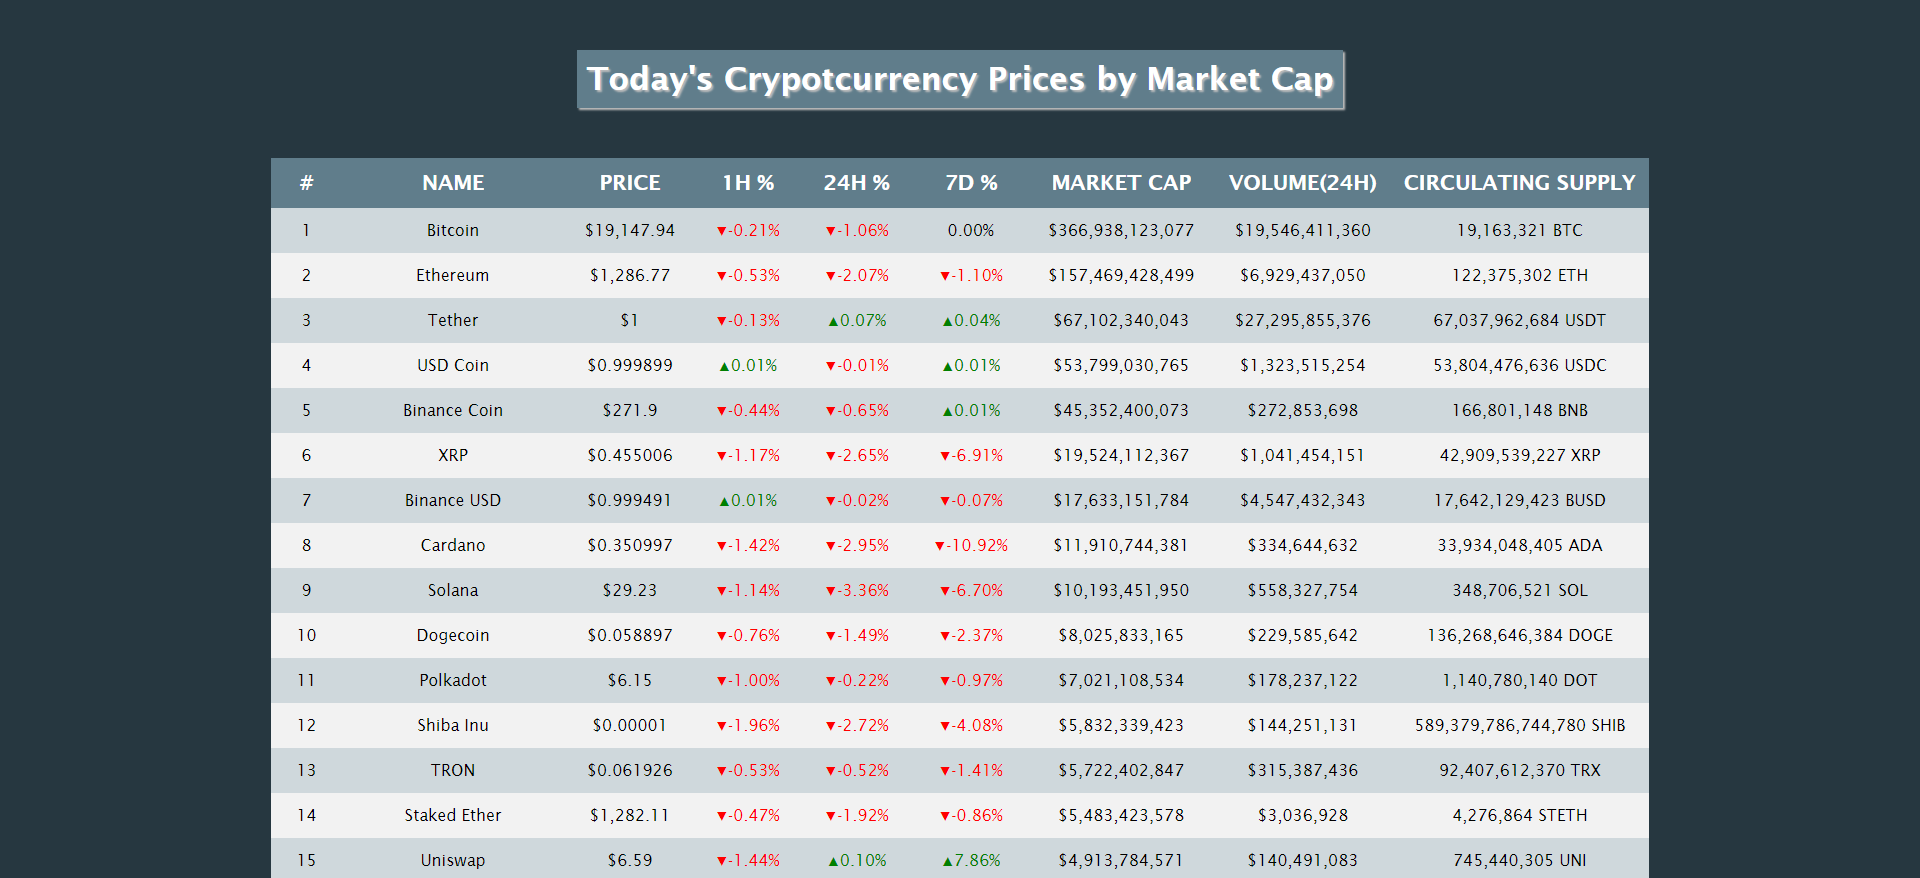Click the VOLUME(24H) column header
The height and width of the screenshot is (878, 1920).
(1302, 183)
